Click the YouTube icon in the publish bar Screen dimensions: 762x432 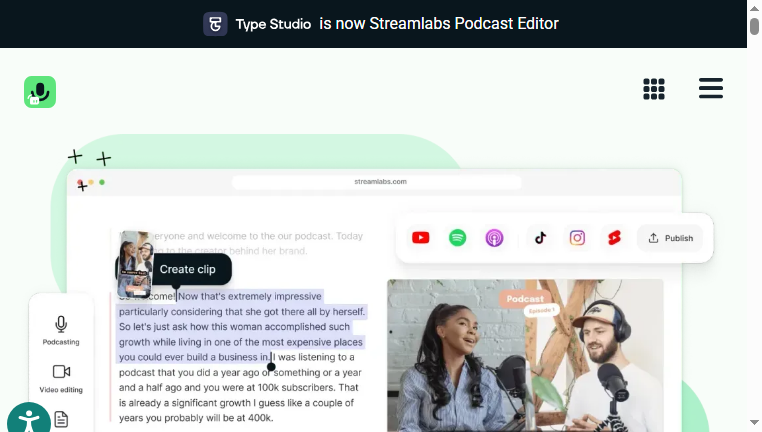420,238
